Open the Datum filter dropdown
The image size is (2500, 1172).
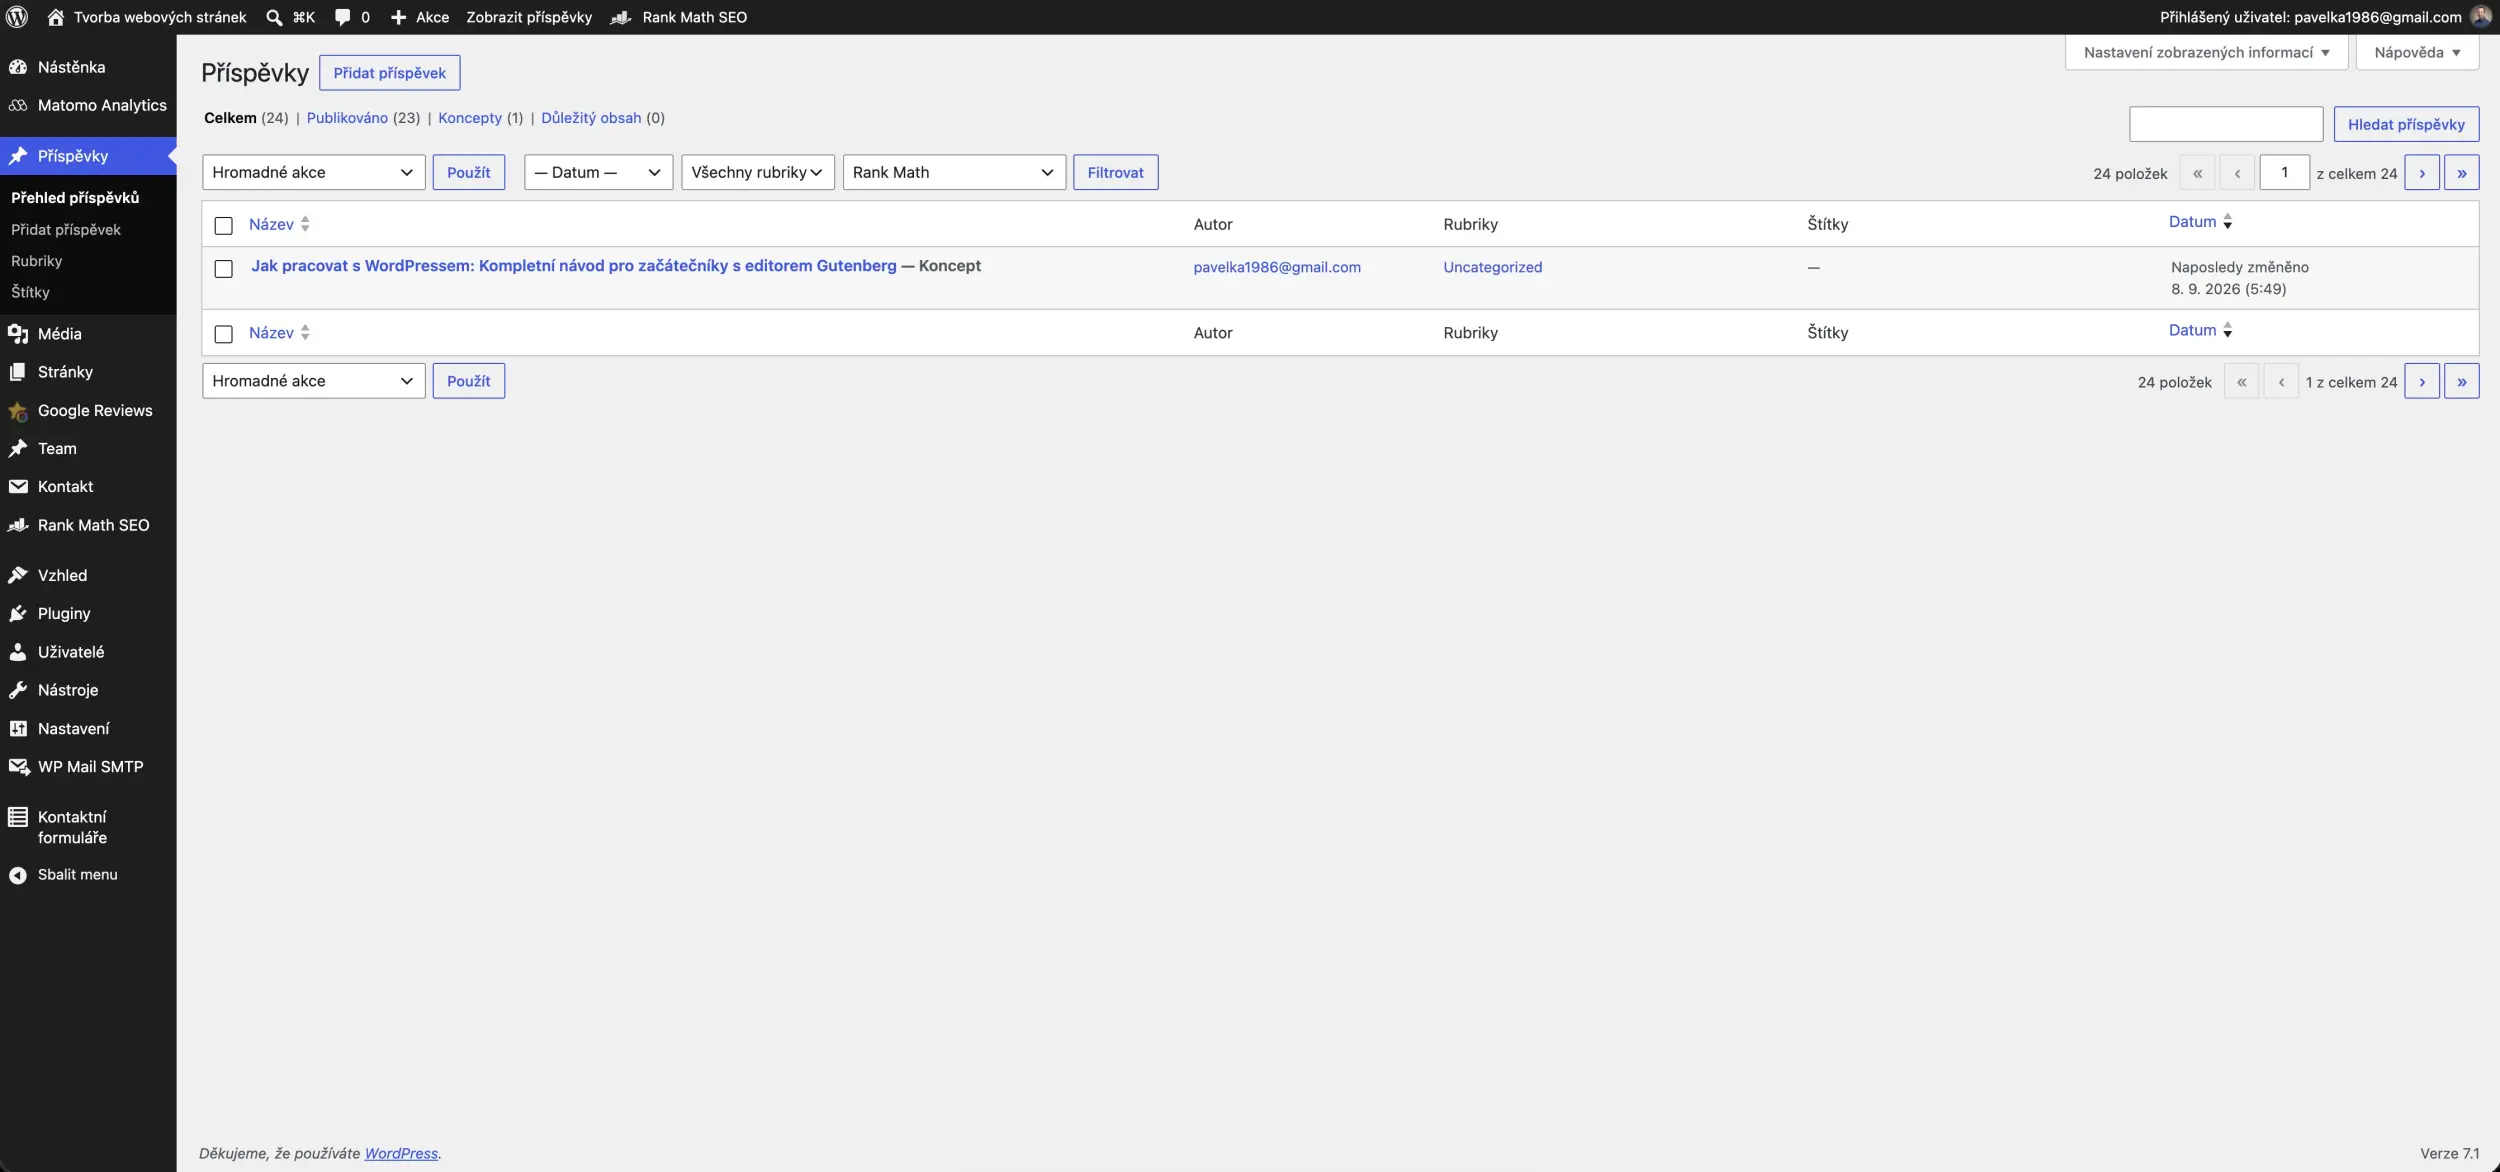(598, 172)
